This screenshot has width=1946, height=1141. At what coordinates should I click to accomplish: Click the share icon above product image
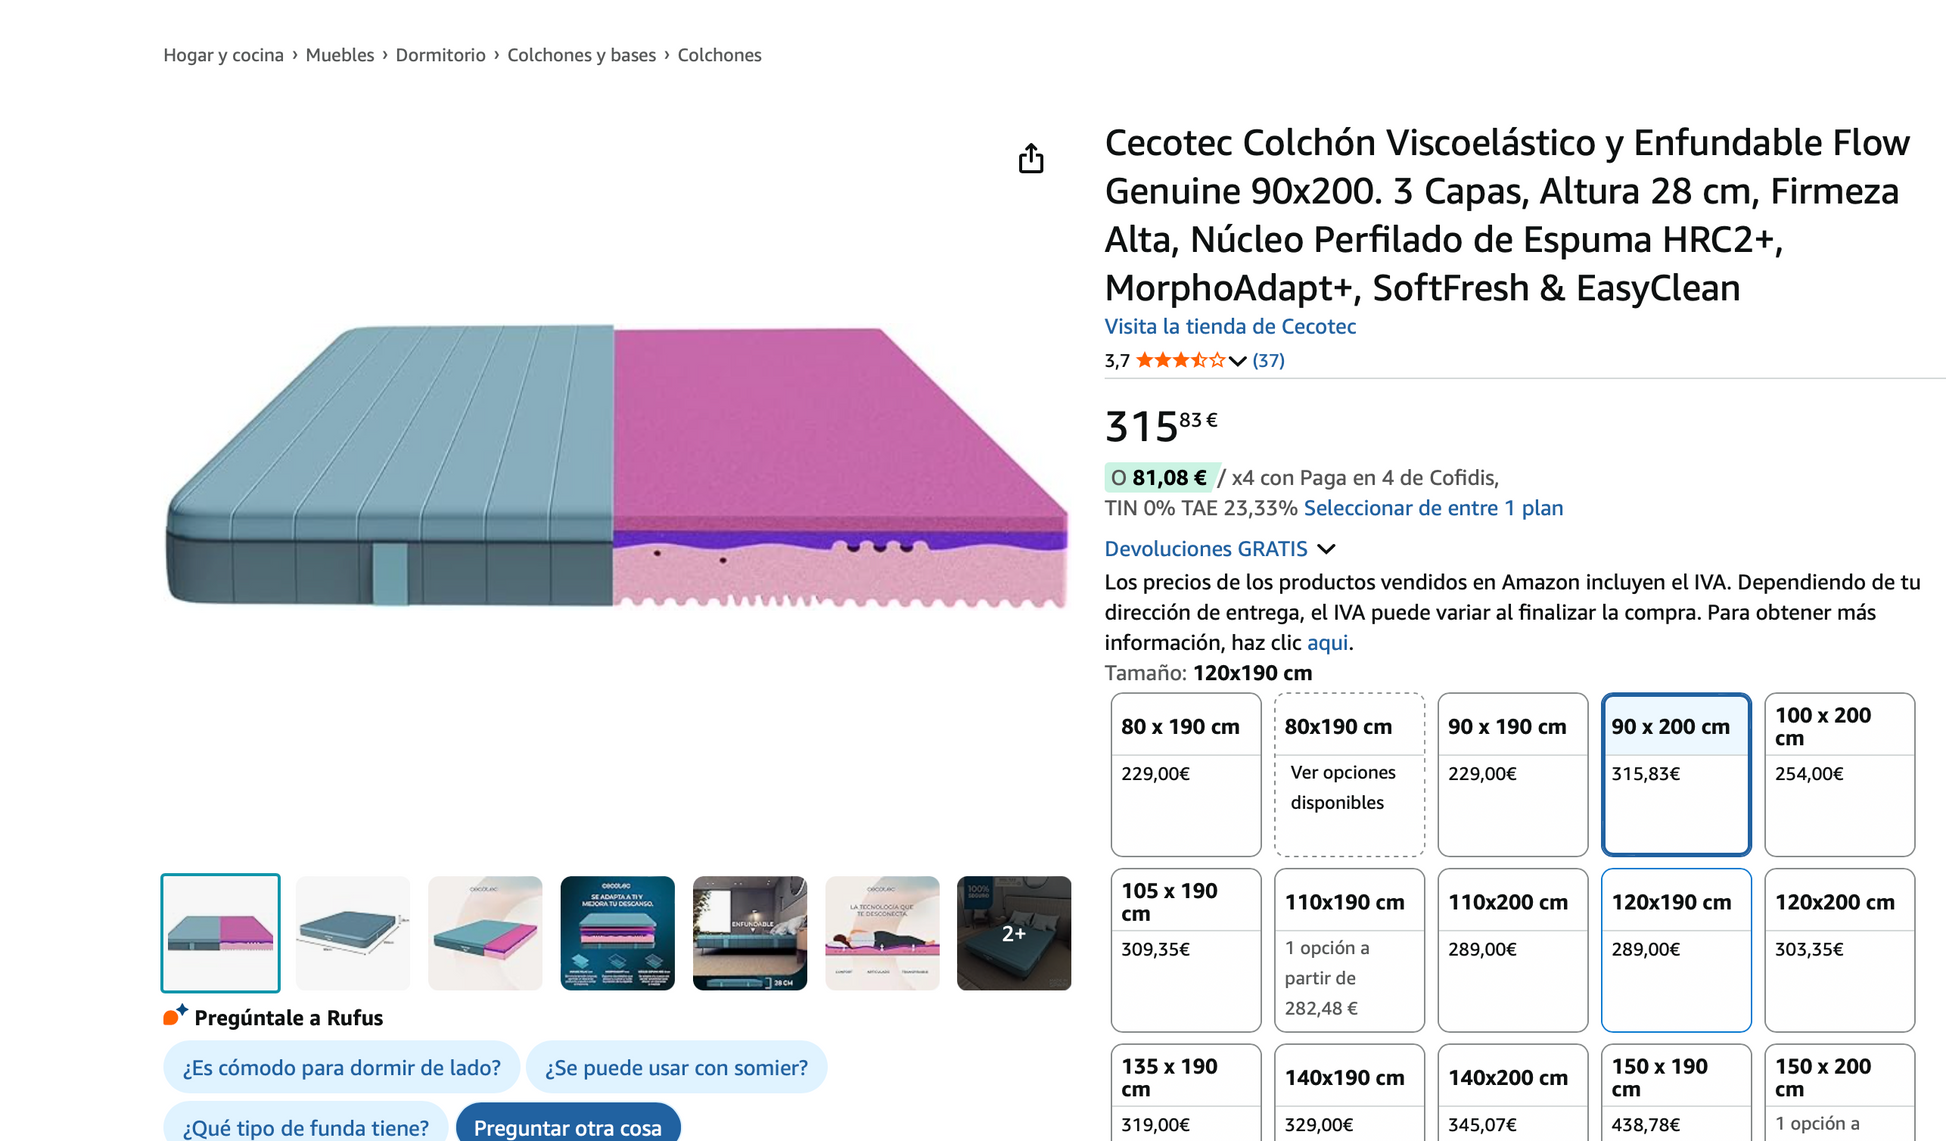(1031, 159)
